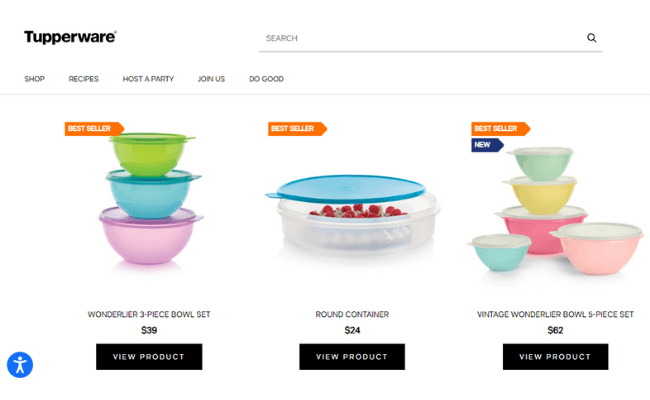Click the New badge on Vintage Wonderlier set

(x=488, y=145)
